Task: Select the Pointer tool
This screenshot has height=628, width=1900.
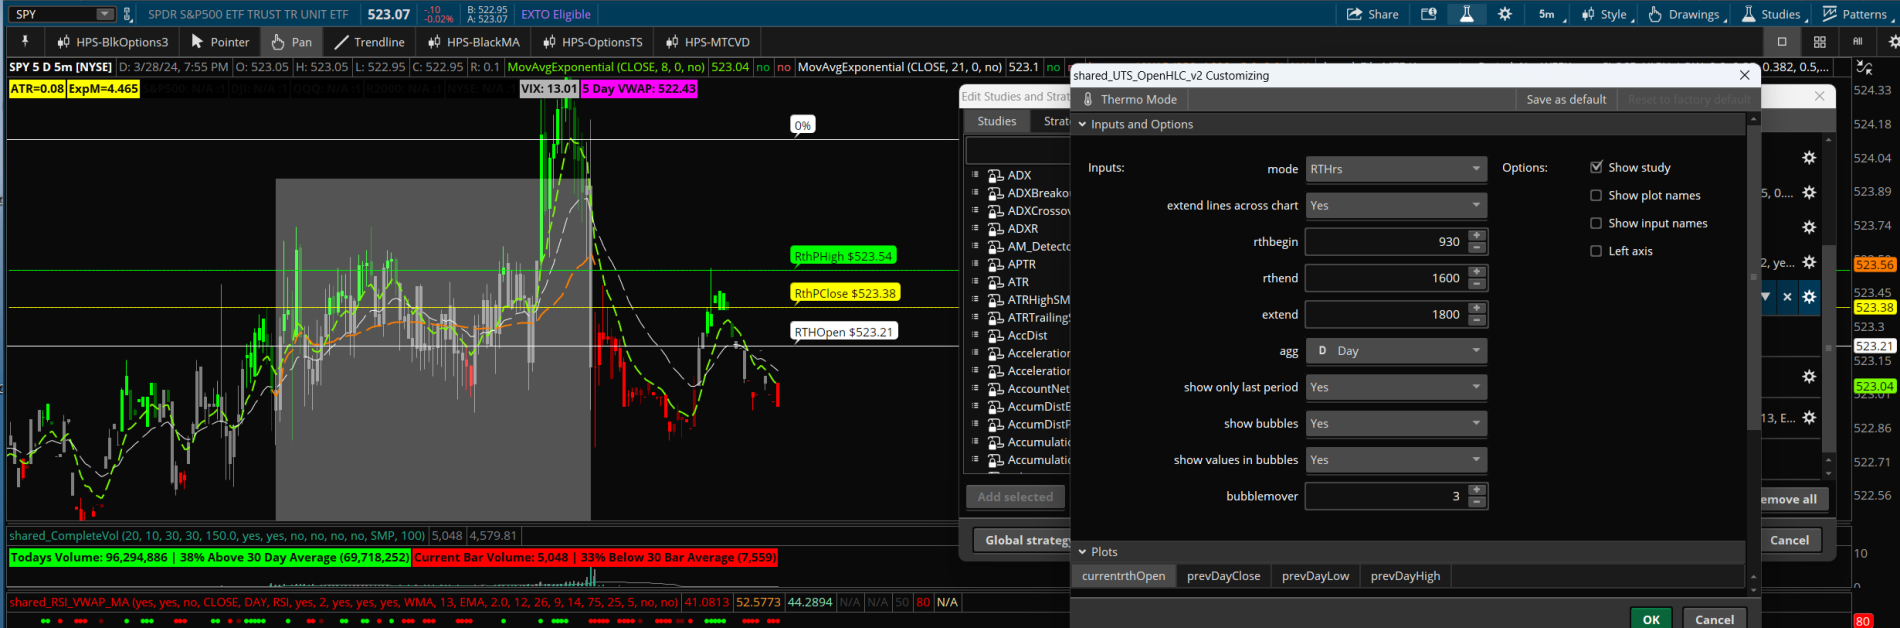Action: coord(220,42)
